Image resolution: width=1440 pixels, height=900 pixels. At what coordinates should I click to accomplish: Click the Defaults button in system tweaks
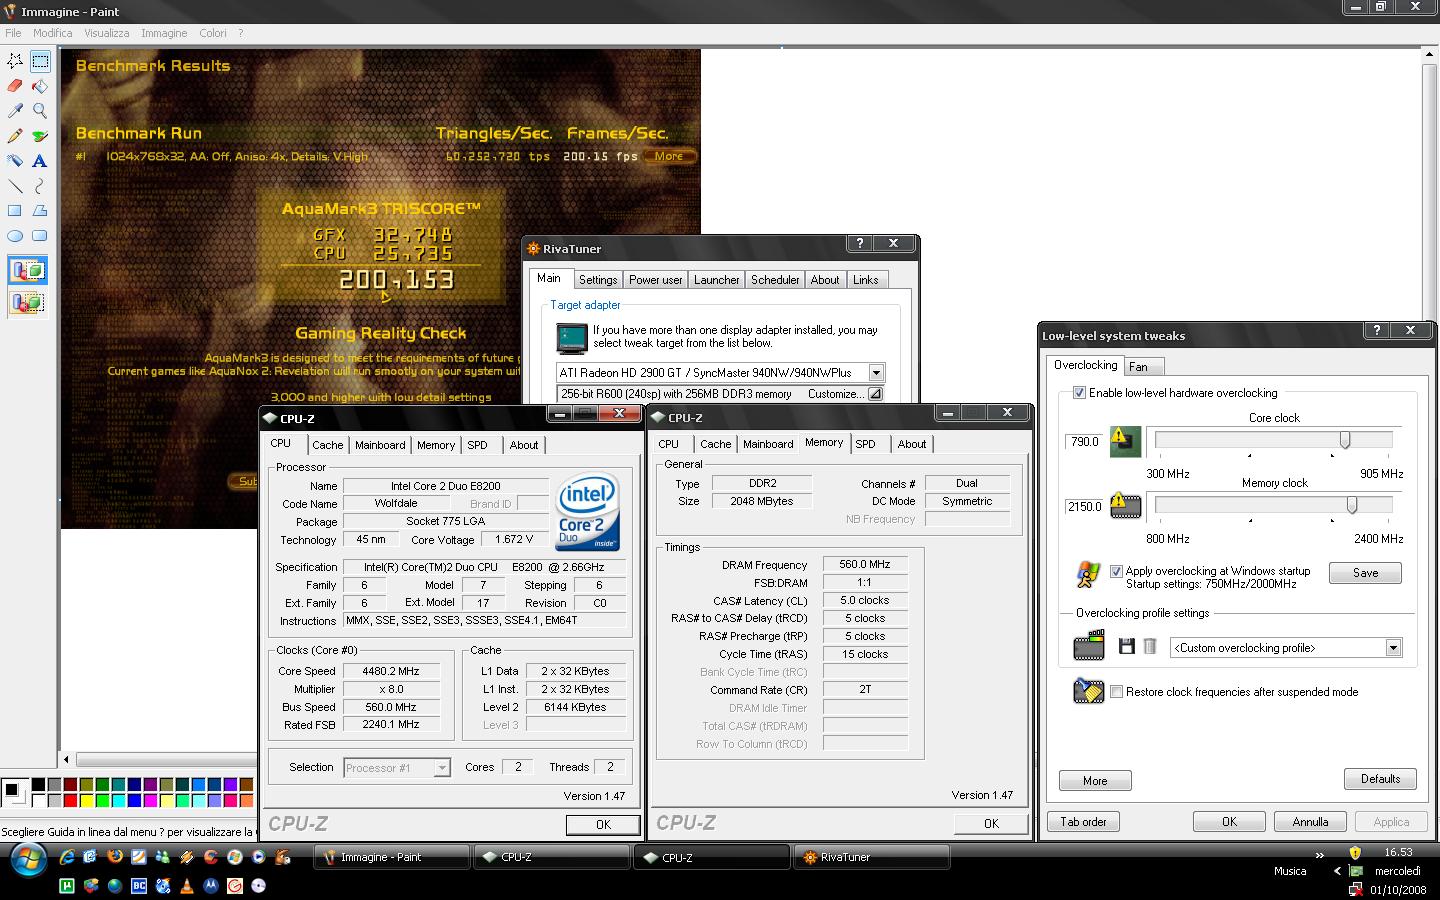(x=1380, y=779)
